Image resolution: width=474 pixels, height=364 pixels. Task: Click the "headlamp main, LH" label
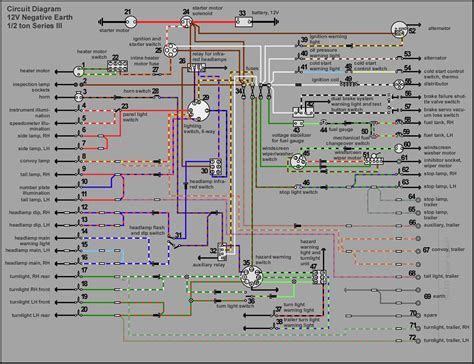28,250
